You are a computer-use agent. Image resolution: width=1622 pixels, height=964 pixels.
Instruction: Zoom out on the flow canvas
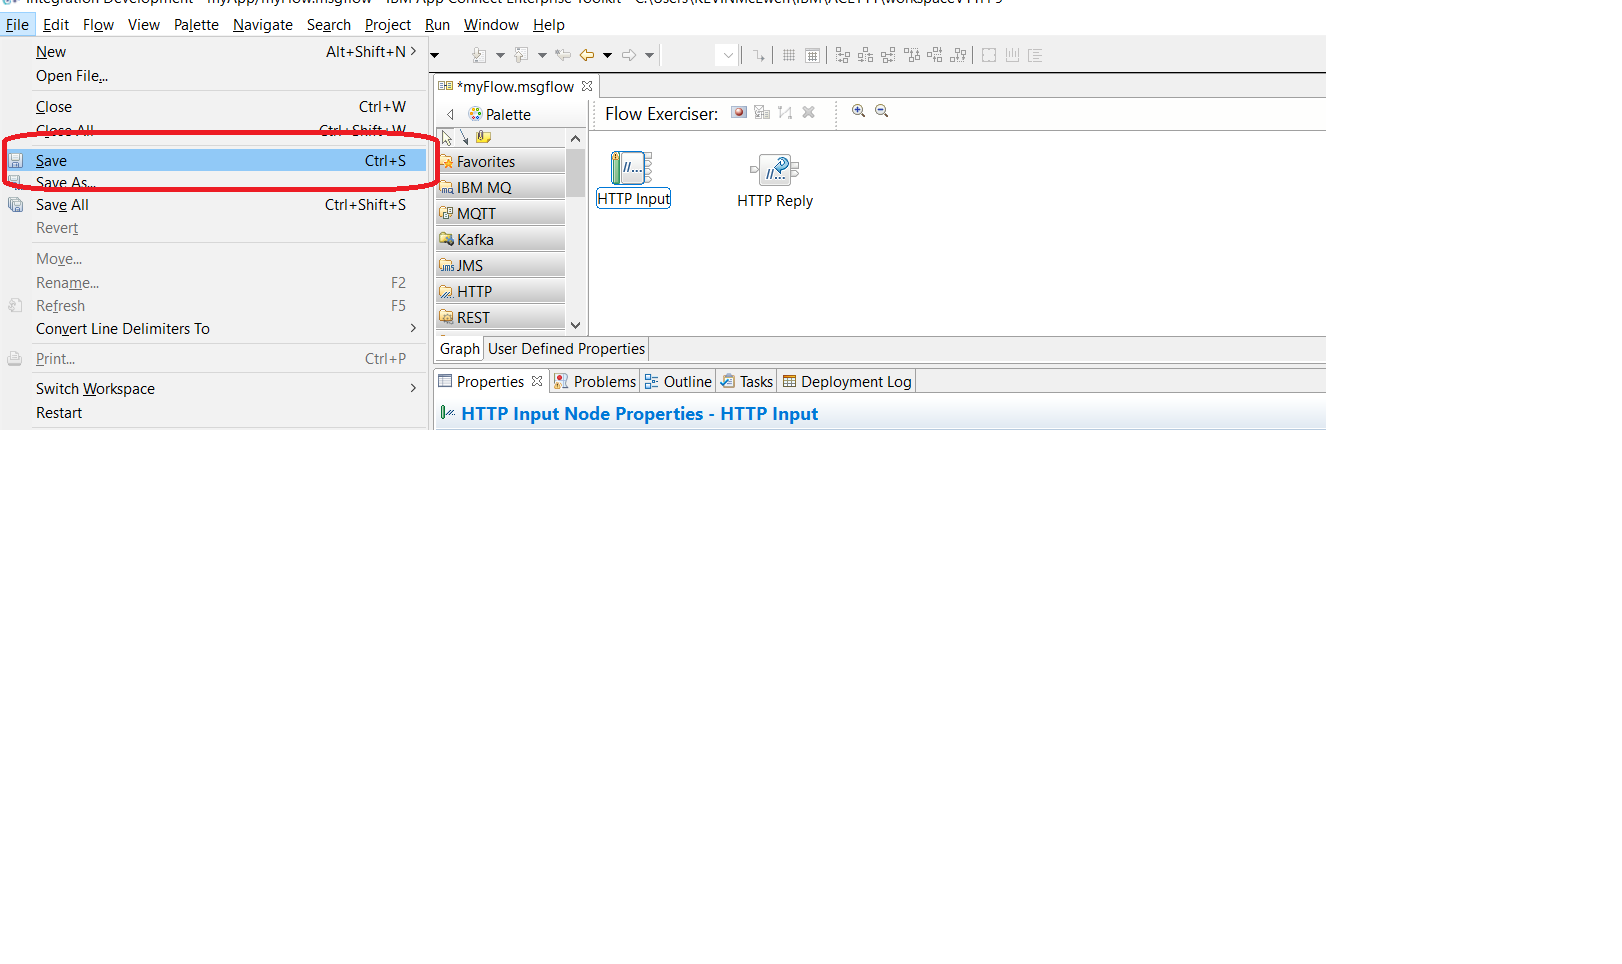881,111
